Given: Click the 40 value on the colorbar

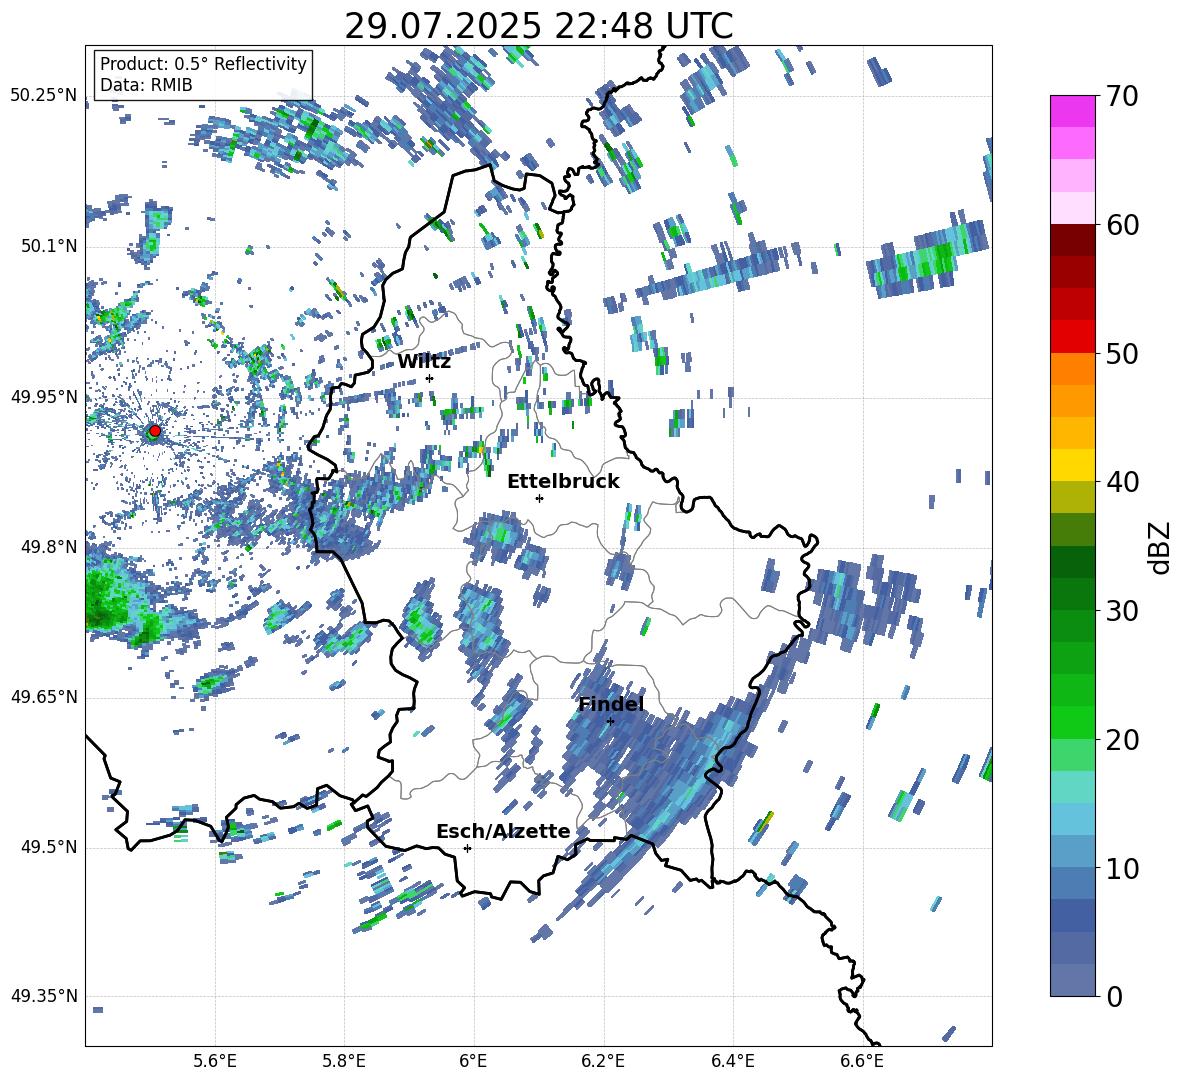Looking at the screenshot, I should point(1122,482).
